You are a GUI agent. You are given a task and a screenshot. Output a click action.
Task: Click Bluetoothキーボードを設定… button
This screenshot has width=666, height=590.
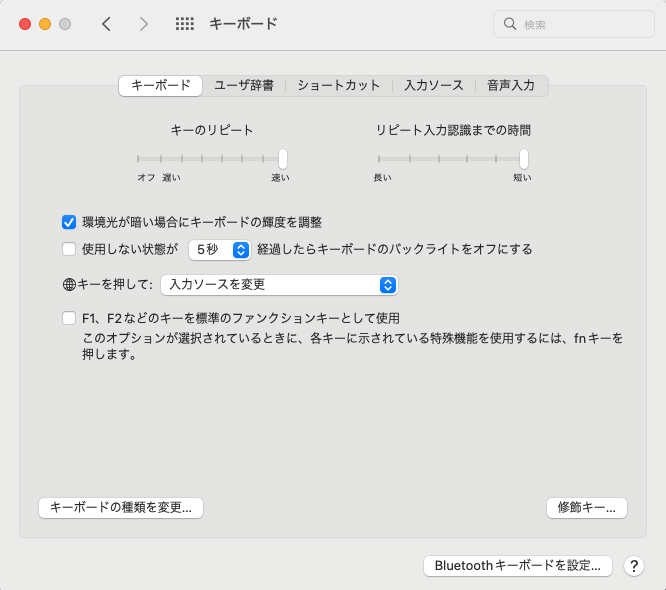tap(518, 566)
